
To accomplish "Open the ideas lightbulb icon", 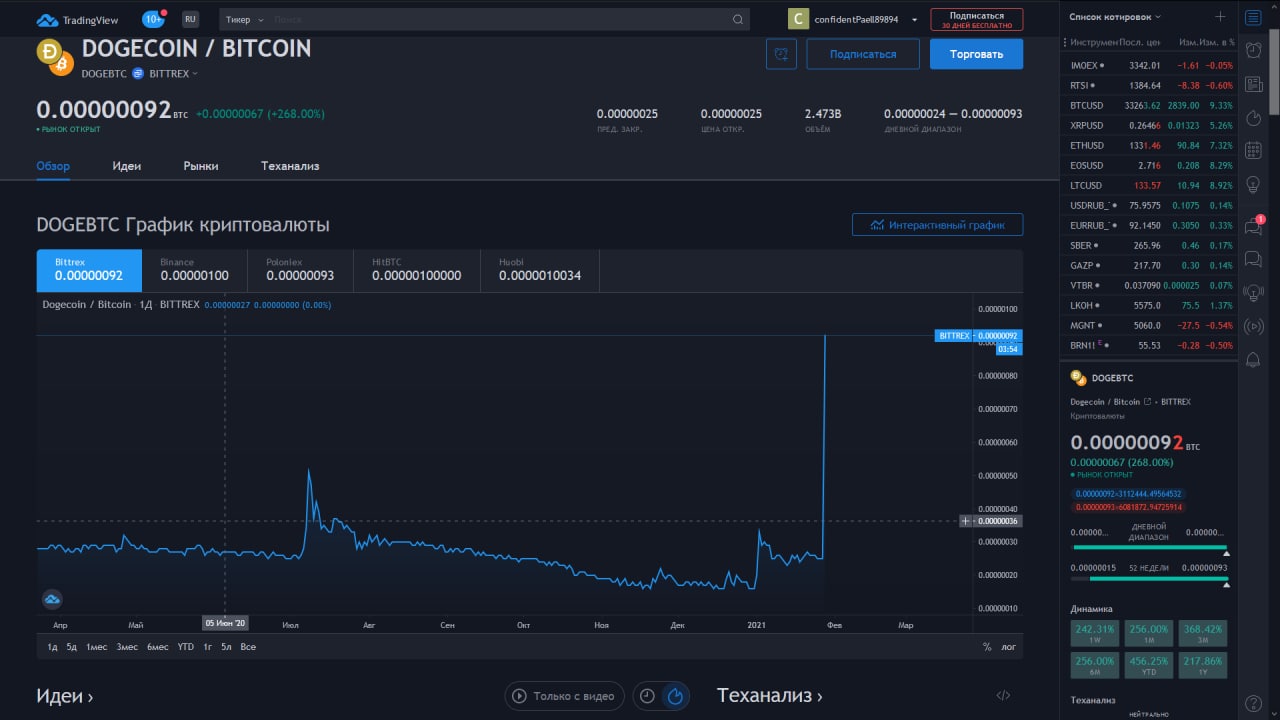I will click(x=1253, y=185).
